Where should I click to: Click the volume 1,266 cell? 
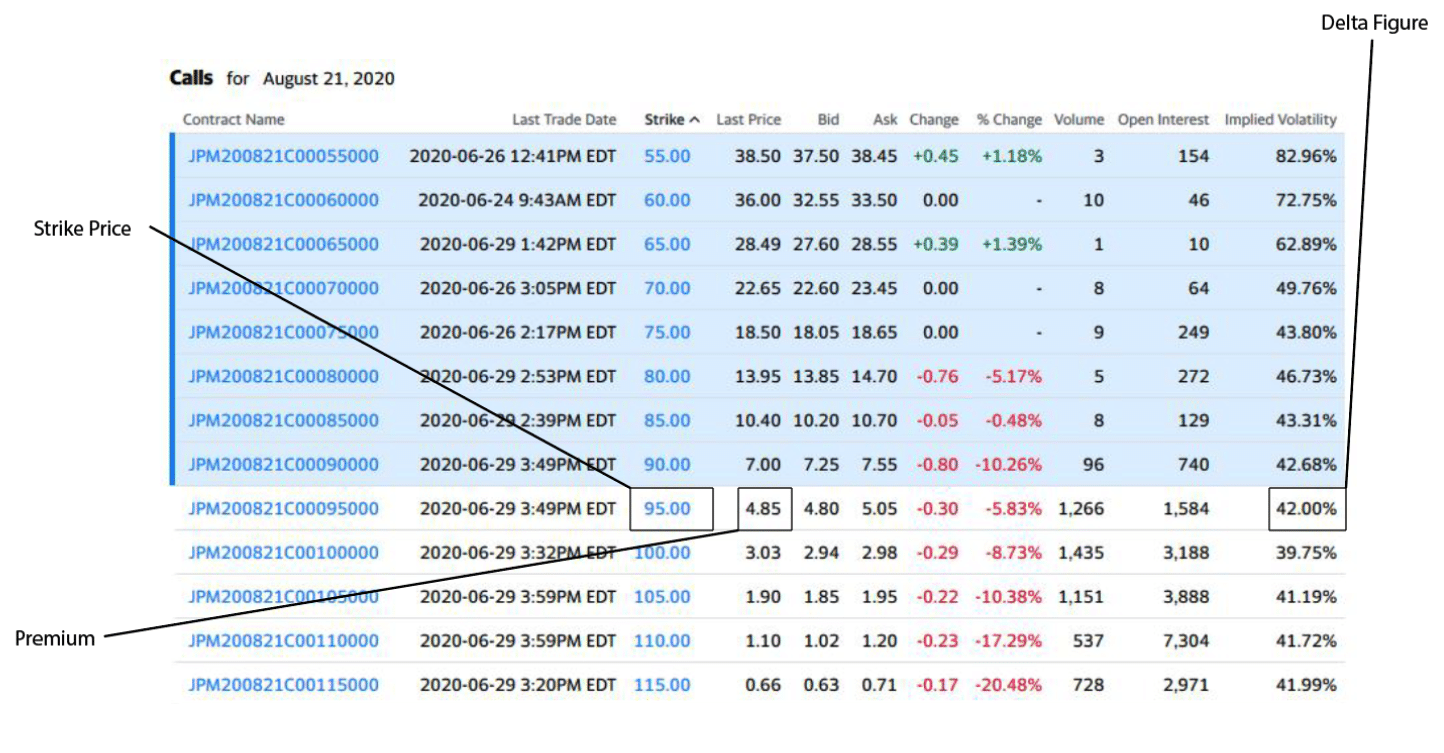pyautogui.click(x=1081, y=508)
